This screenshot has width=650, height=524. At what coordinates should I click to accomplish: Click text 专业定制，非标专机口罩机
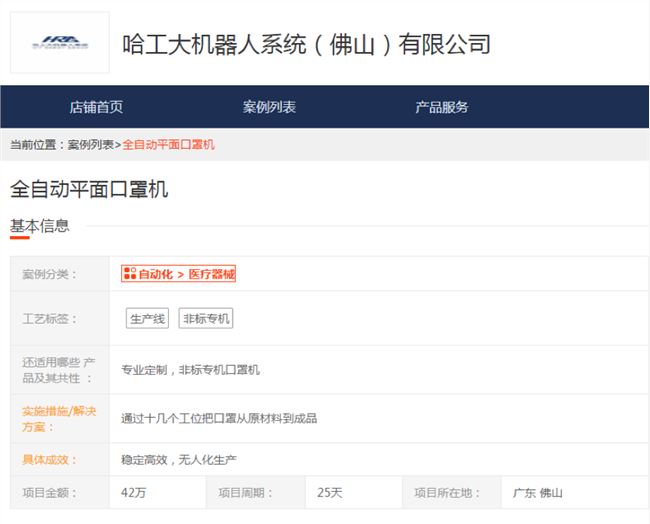point(190,370)
